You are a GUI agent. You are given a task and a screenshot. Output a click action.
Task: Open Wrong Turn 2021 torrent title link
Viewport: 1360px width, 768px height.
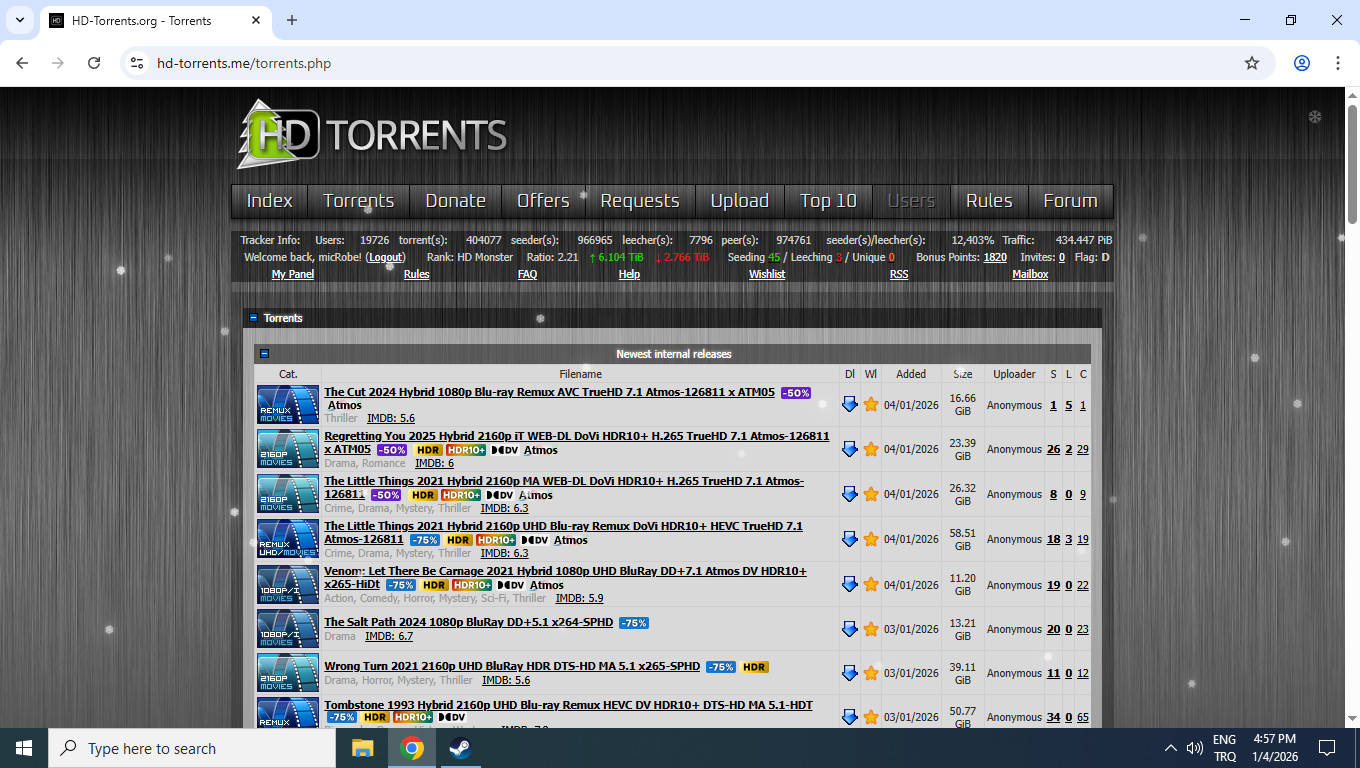(x=512, y=666)
